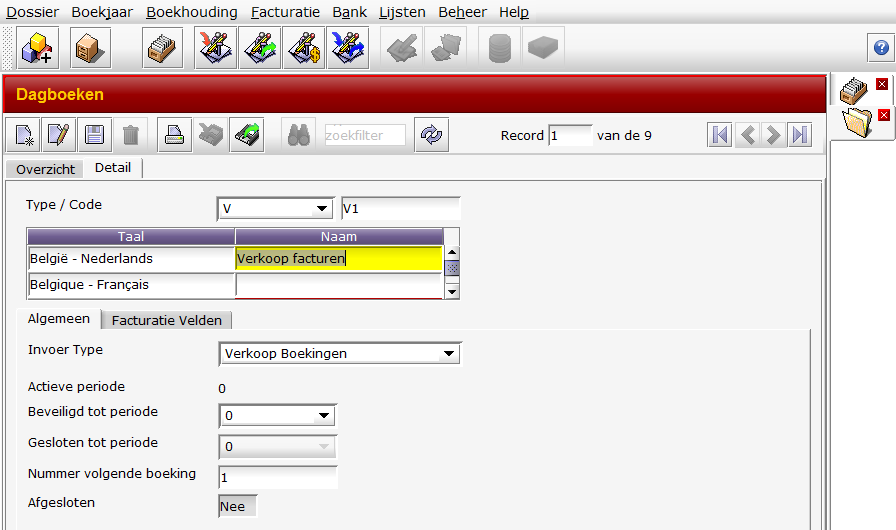Close the folder side tab
This screenshot has height=530, width=896.
tap(884, 115)
